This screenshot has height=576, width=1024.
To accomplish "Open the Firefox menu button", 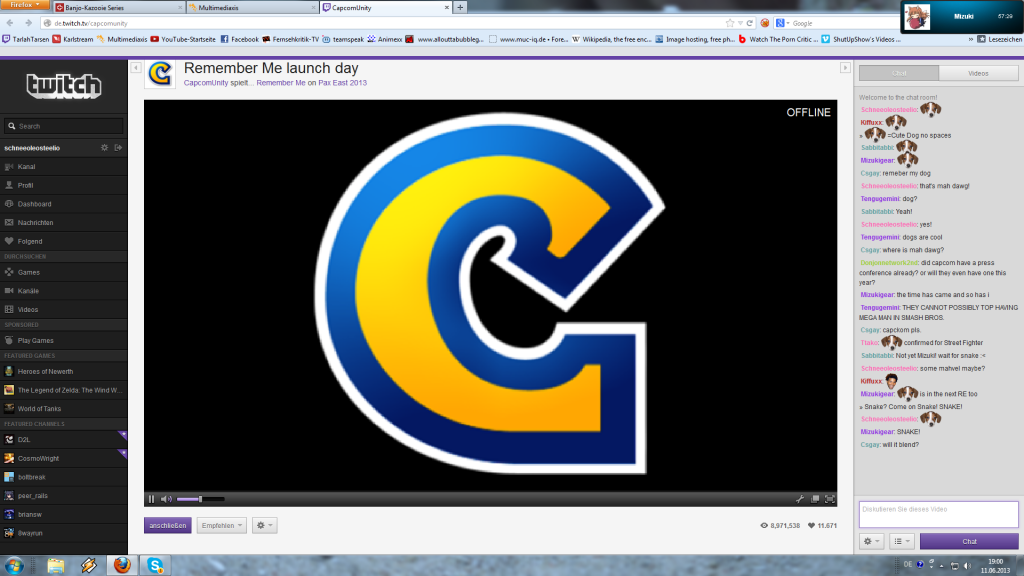I will point(24,5).
